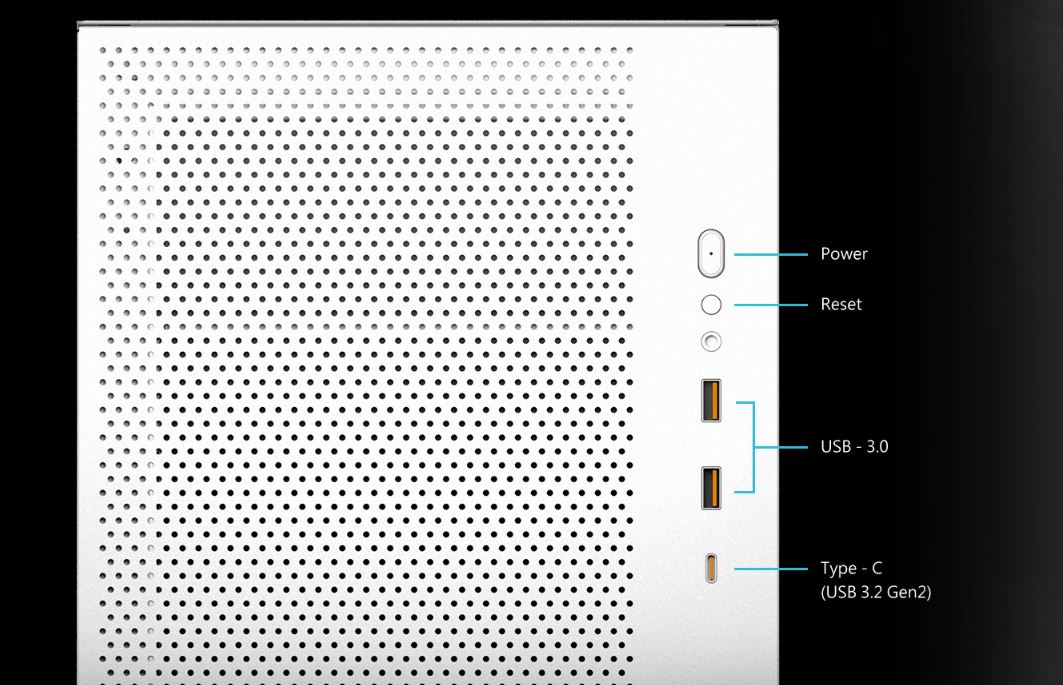1063x685 pixels.
Task: Click the blue callout line beside Reset button
Action: coord(770,304)
